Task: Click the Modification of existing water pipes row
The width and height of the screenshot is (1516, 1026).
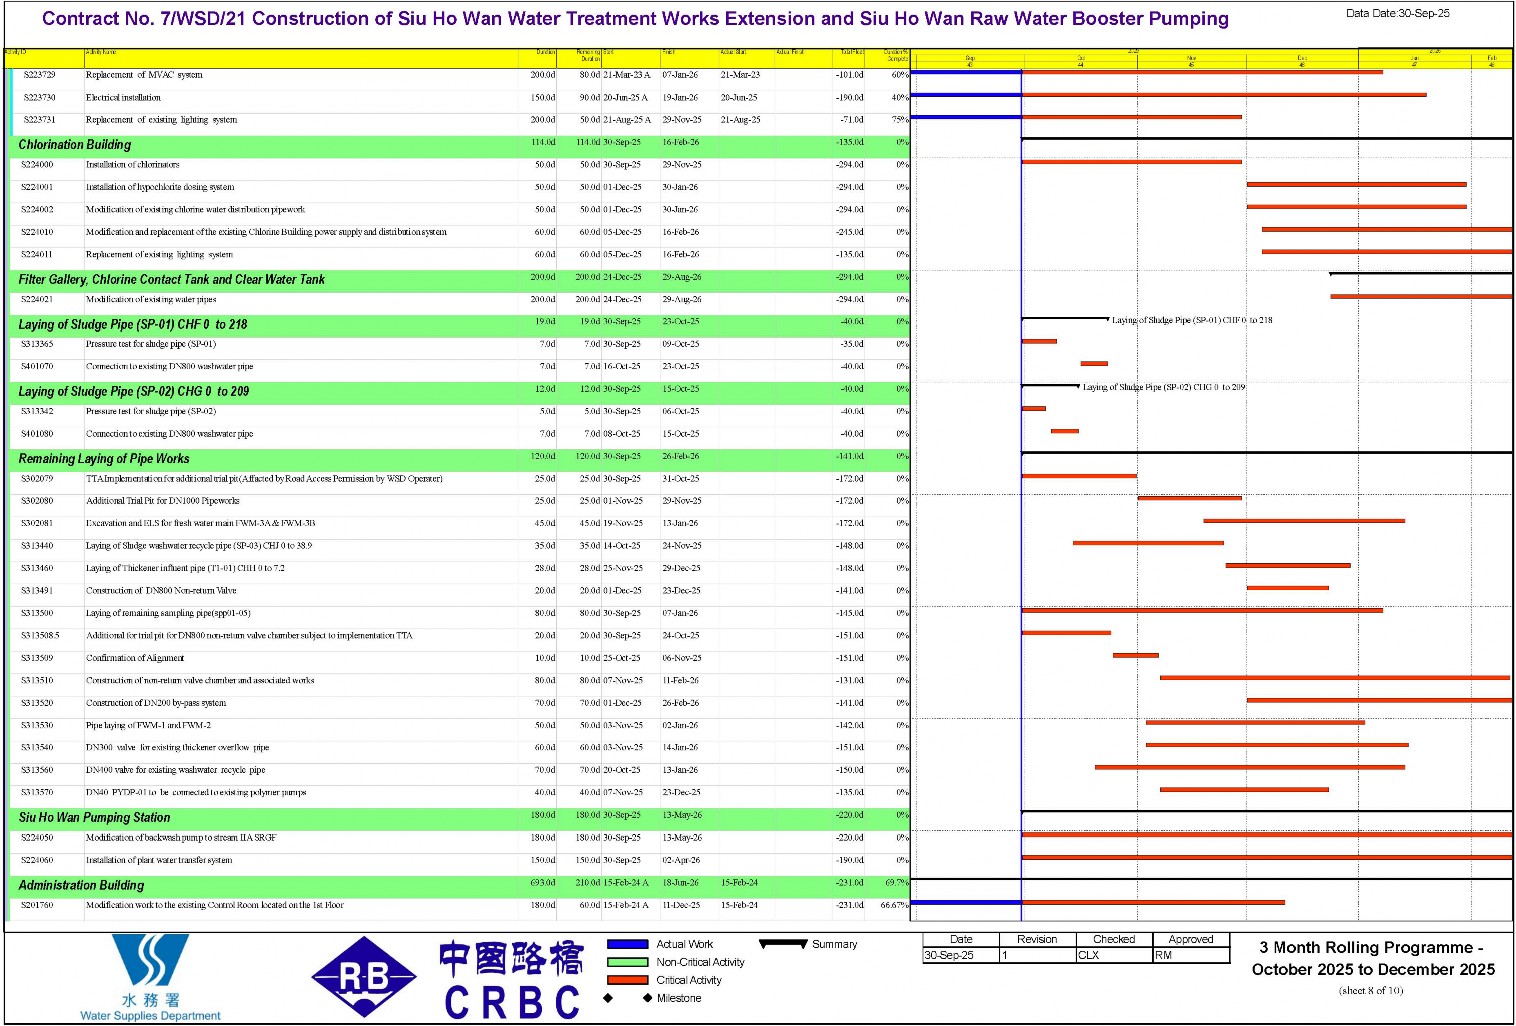Action: point(461,300)
